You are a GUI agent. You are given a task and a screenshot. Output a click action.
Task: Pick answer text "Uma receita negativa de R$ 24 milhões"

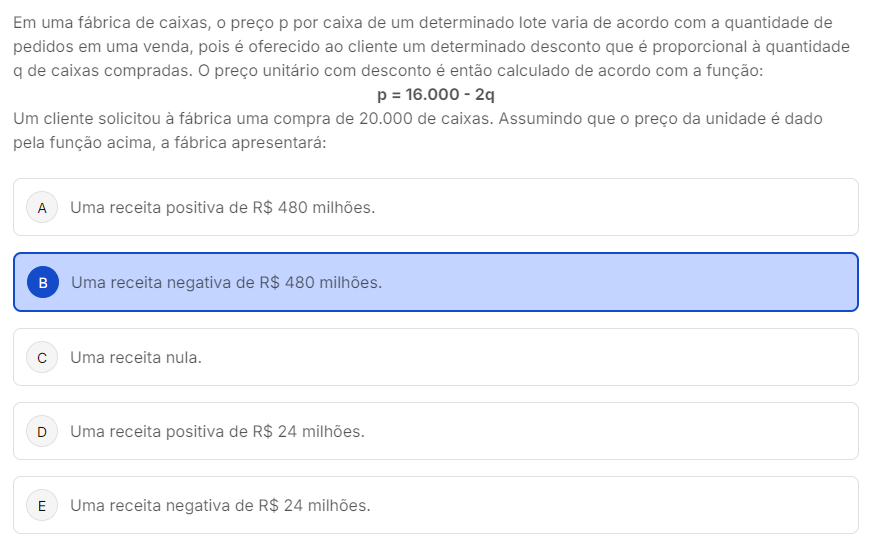tap(220, 506)
